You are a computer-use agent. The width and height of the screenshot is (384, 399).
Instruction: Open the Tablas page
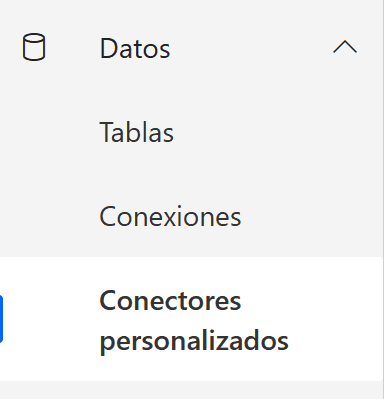click(191, 132)
